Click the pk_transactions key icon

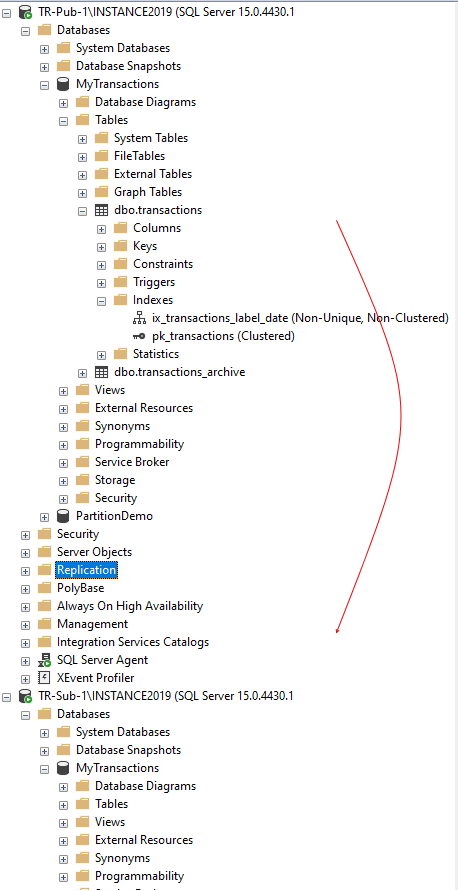tap(139, 336)
